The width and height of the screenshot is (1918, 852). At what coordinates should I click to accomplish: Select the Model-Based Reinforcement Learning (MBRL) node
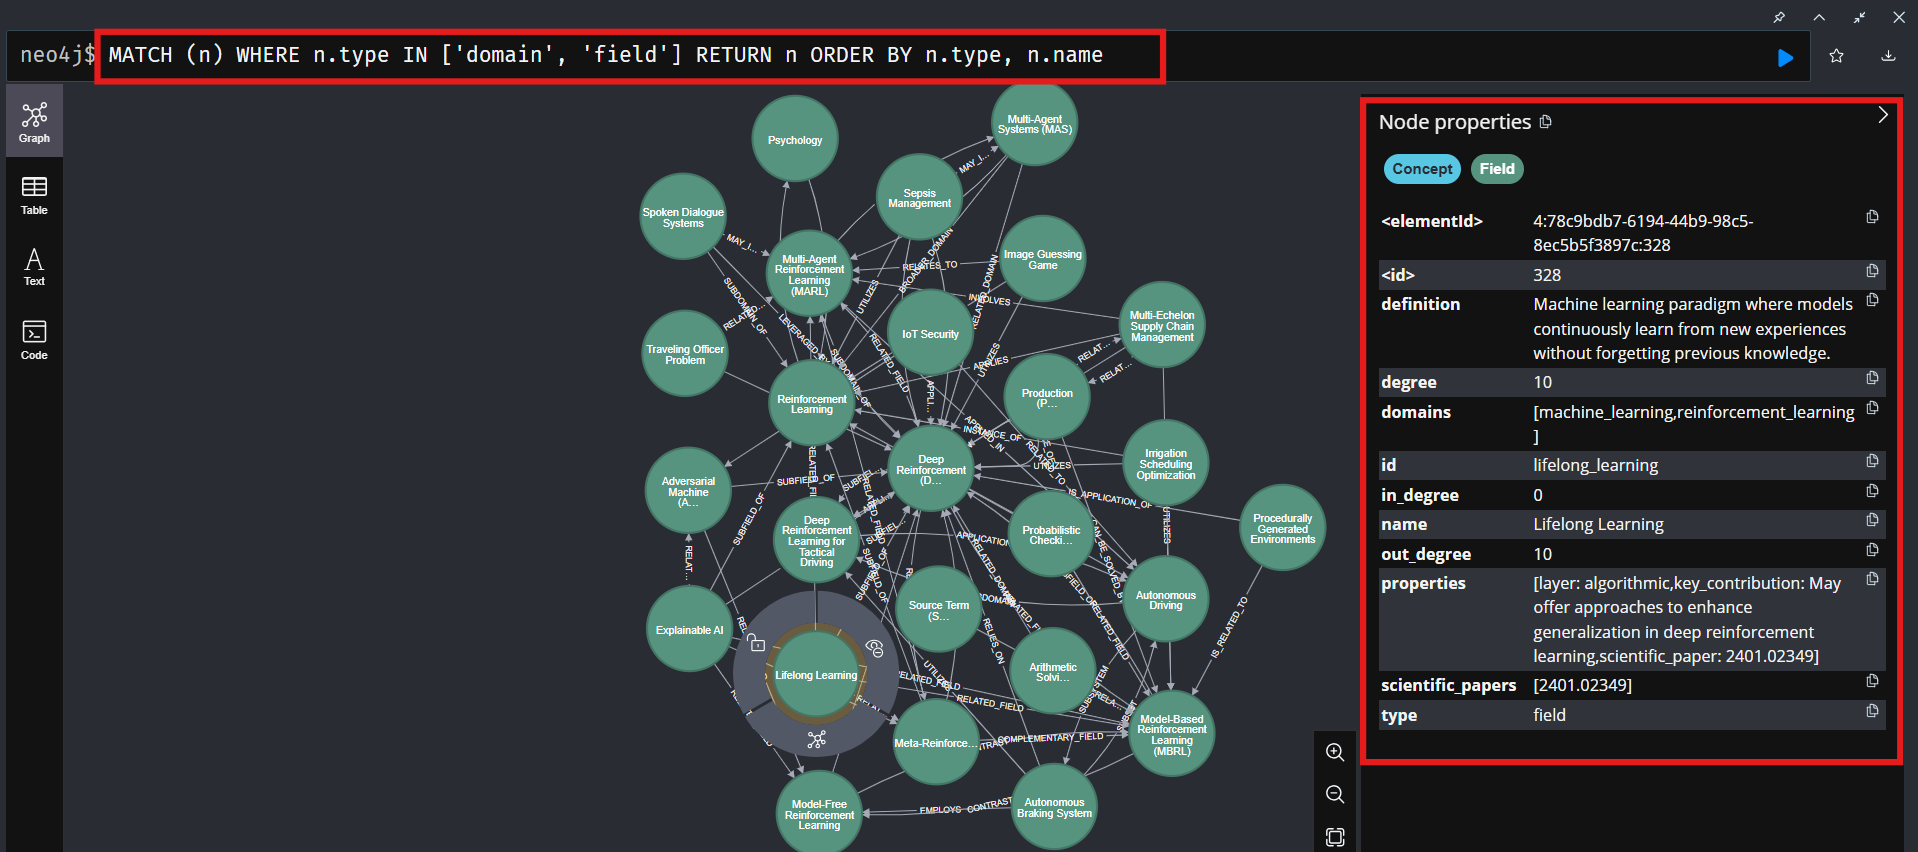1172,734
